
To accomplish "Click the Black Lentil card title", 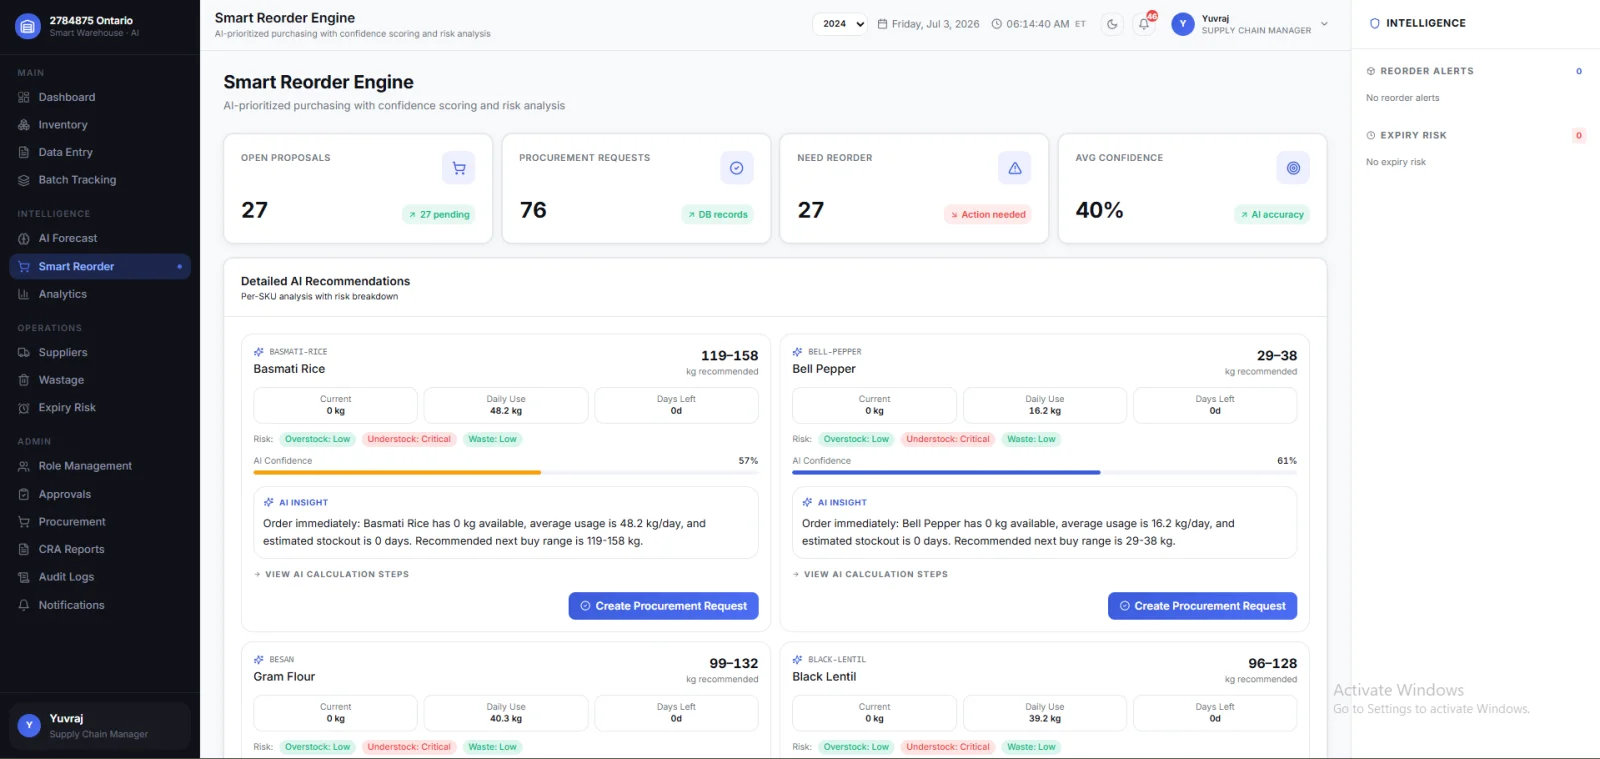I will click(x=824, y=677).
